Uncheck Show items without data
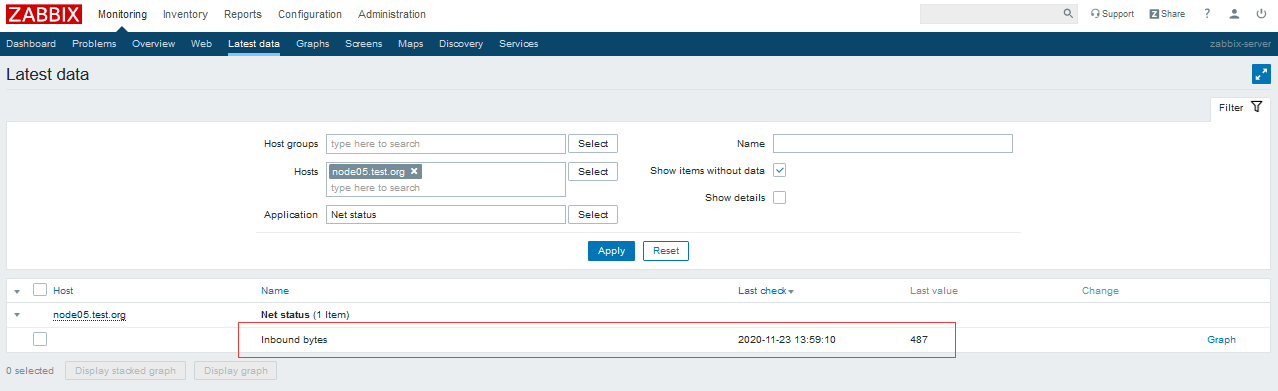This screenshot has height=391, width=1278. pyautogui.click(x=780, y=170)
